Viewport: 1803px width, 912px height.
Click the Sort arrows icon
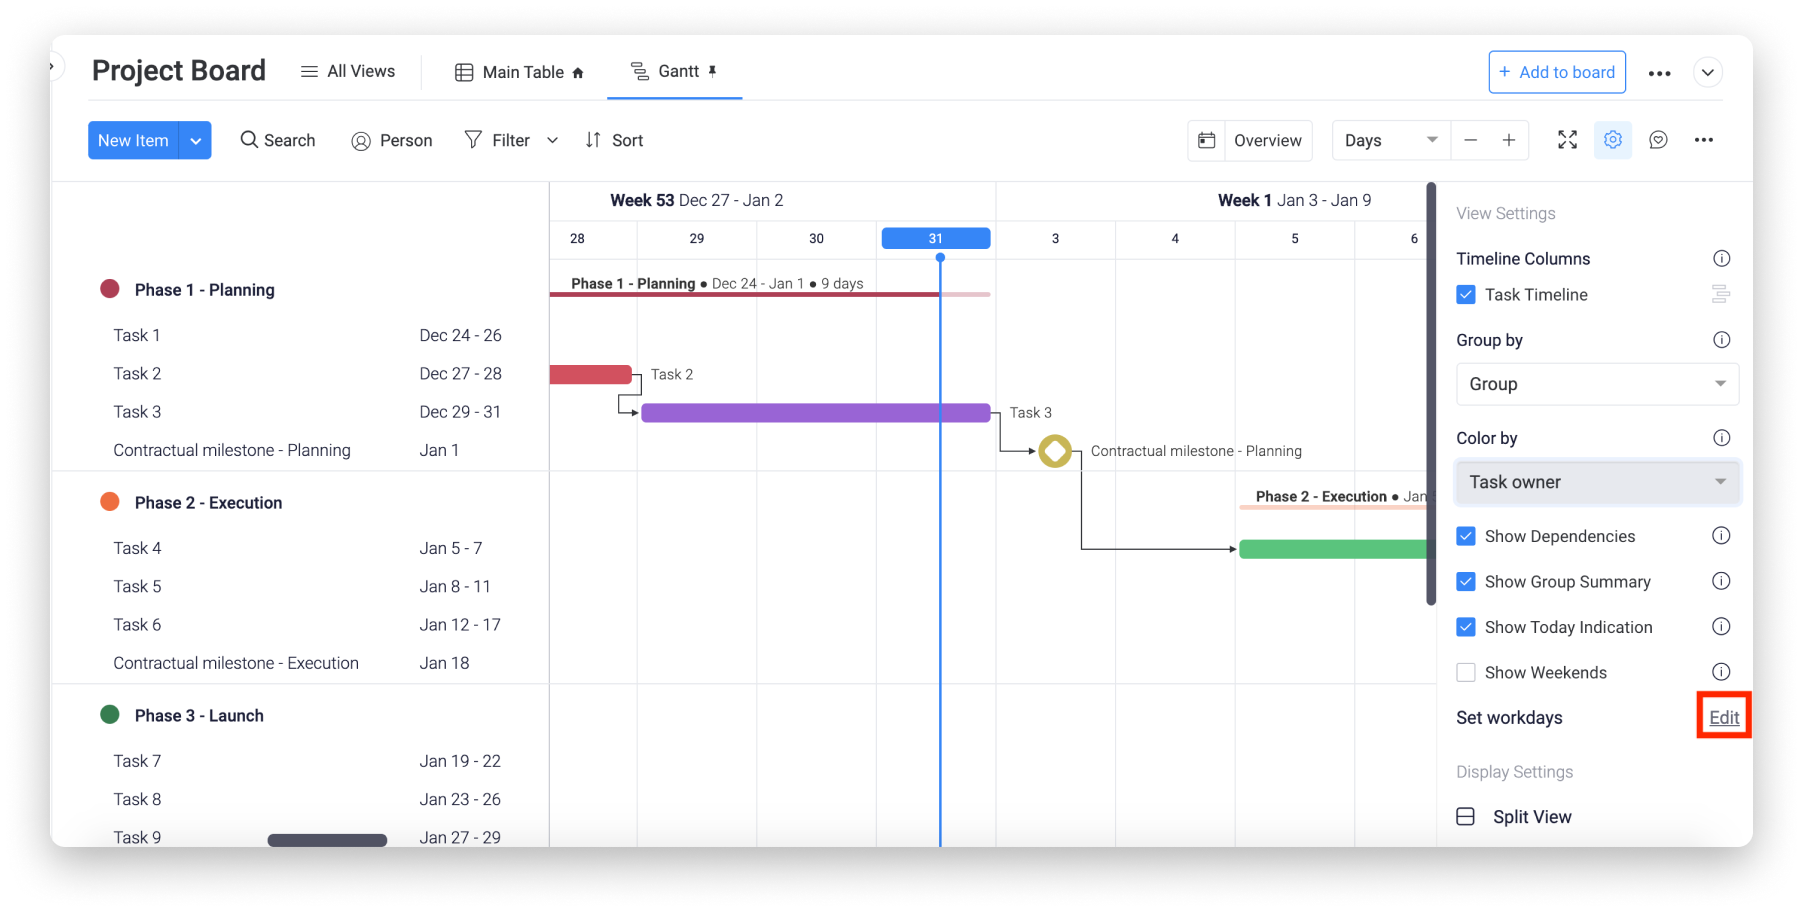click(x=593, y=140)
